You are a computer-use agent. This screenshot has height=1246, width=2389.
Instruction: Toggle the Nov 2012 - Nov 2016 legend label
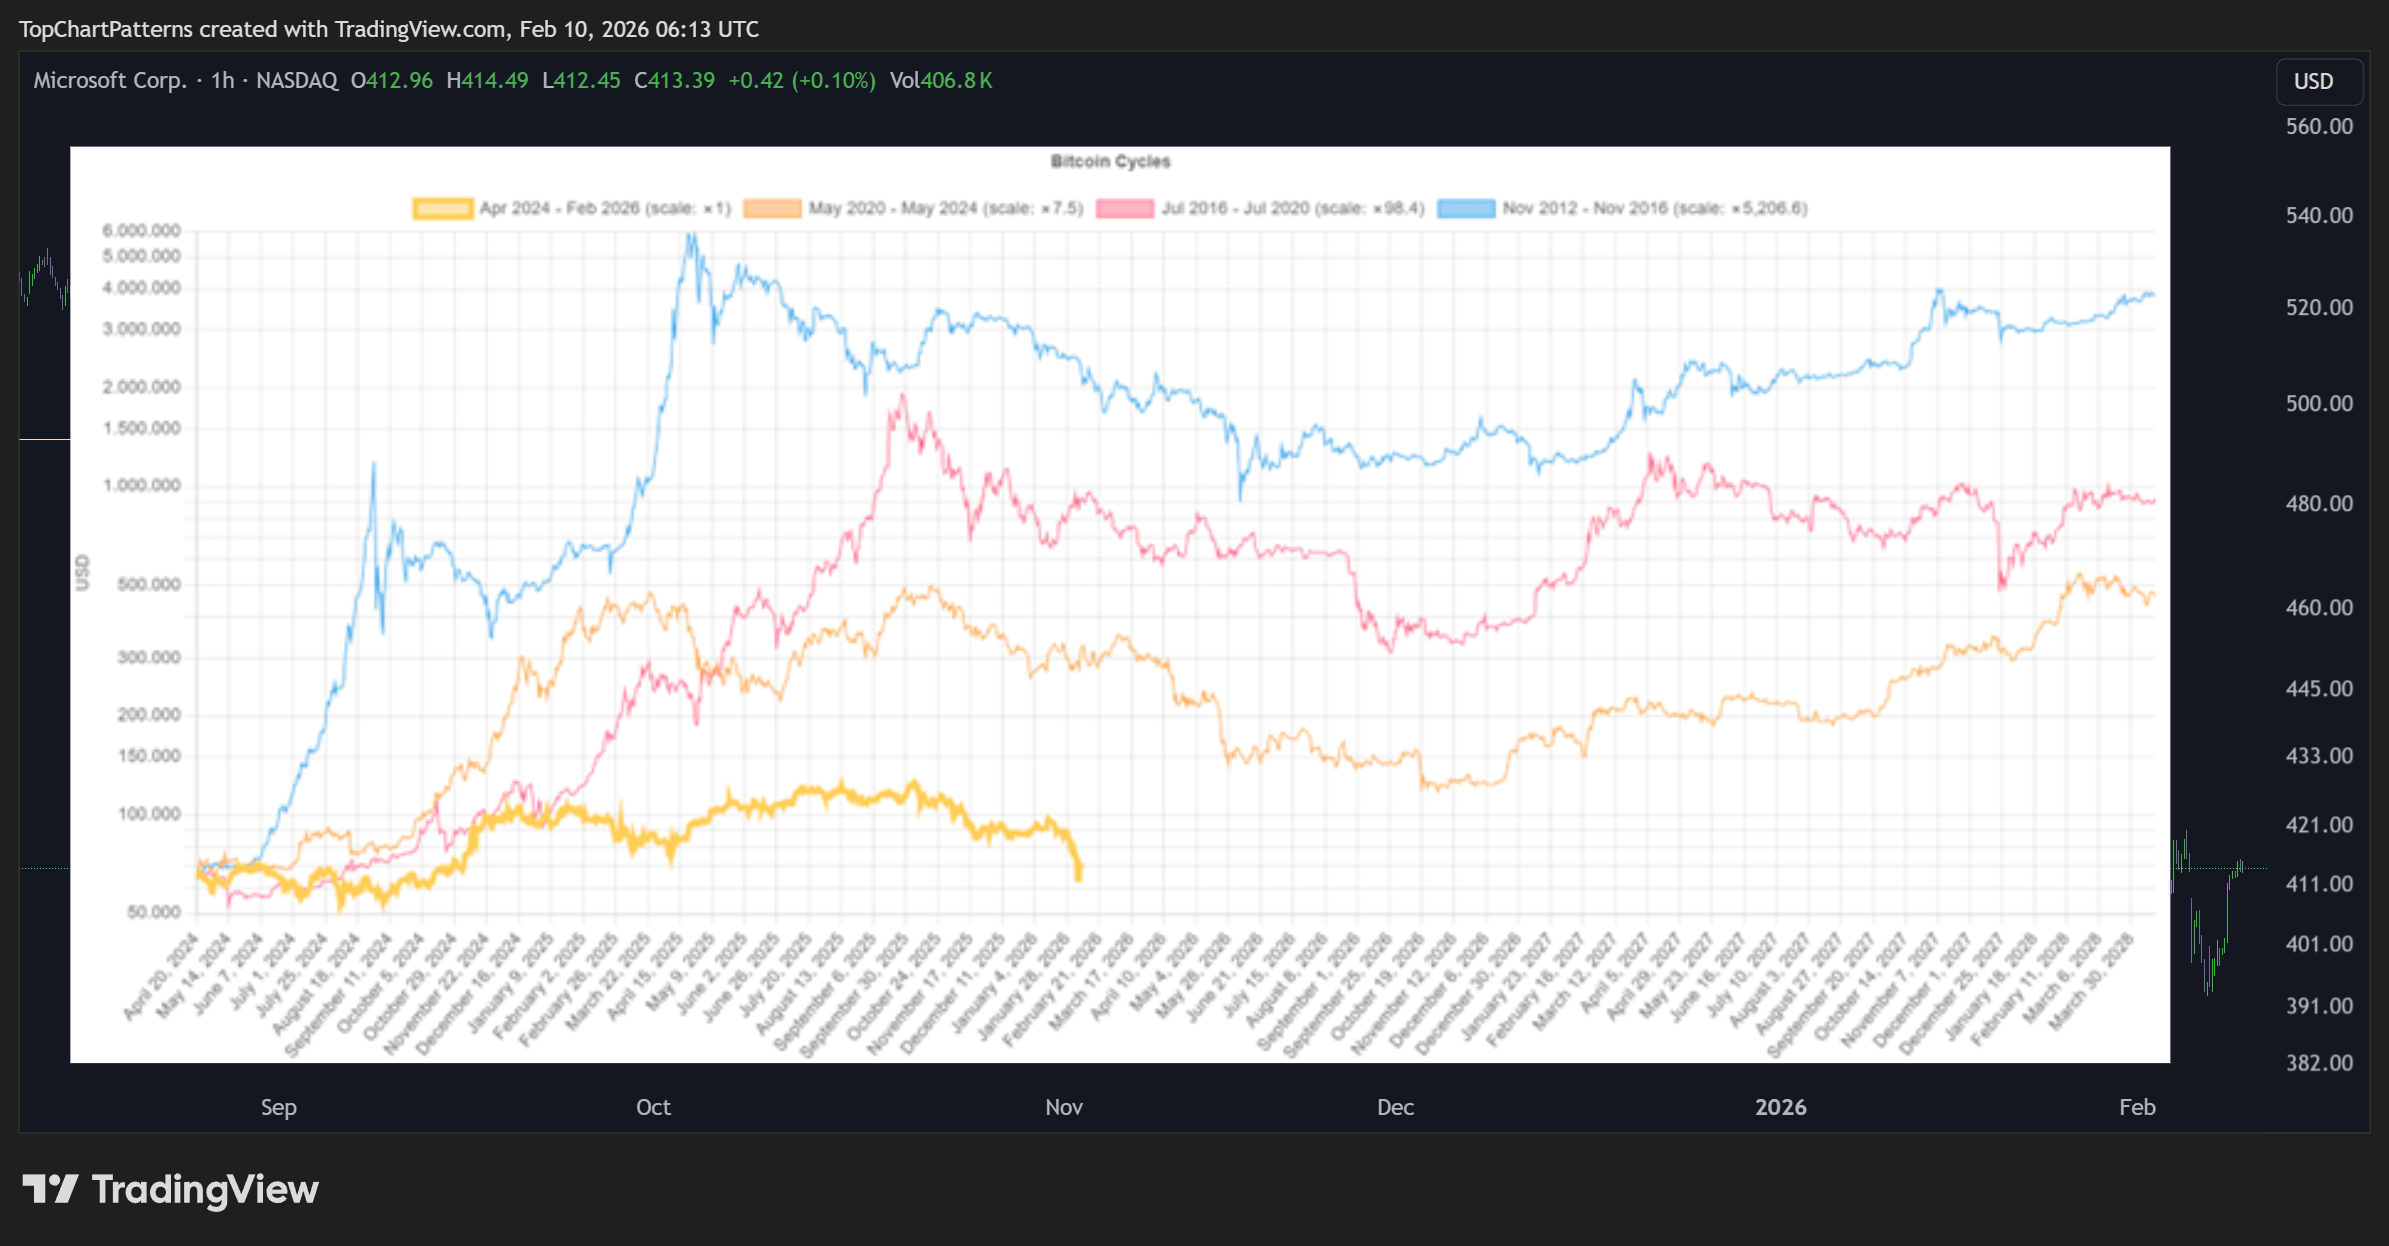tap(1655, 208)
